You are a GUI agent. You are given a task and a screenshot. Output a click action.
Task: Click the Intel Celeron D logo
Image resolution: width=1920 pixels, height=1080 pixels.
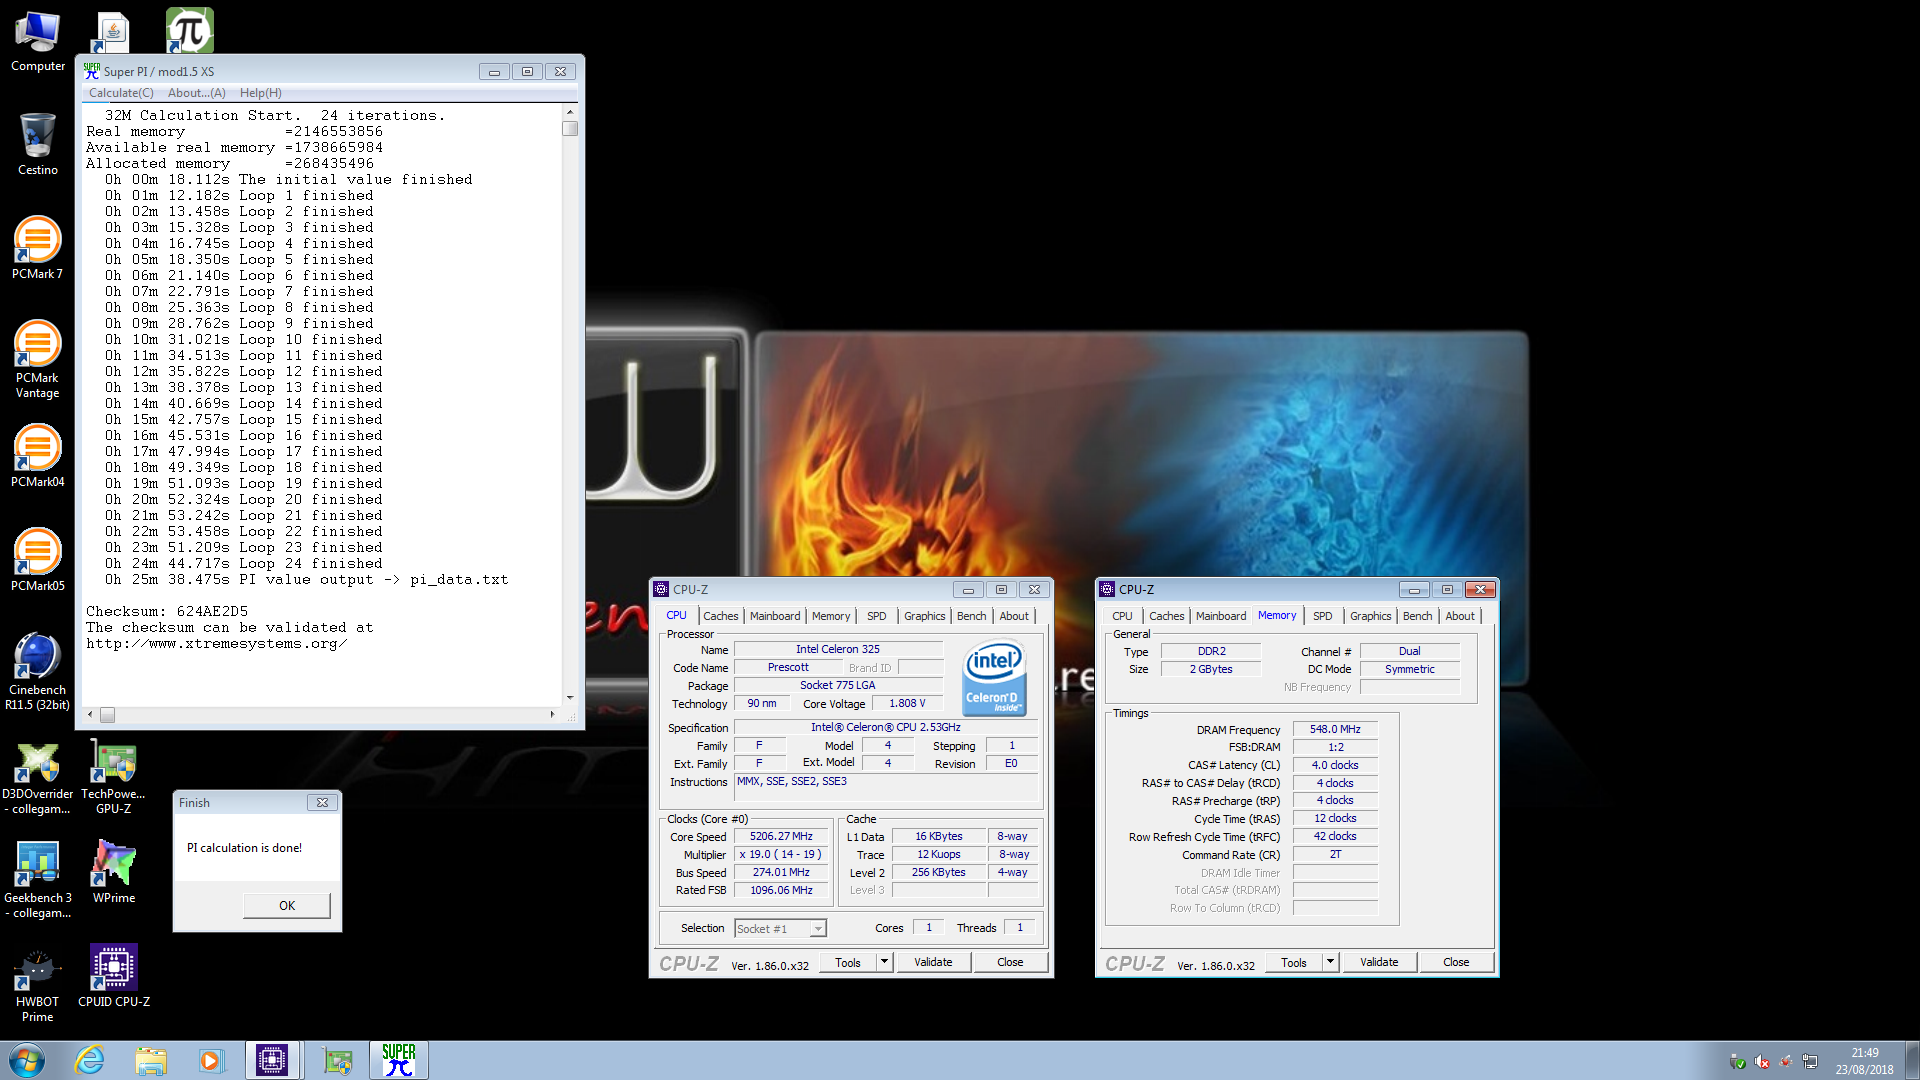pyautogui.click(x=994, y=677)
